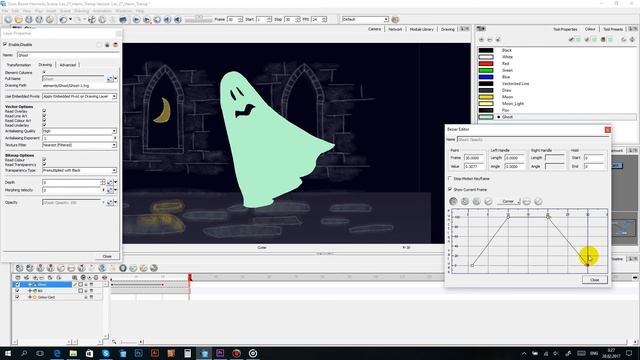Expand the BG layer in timeline
Viewport: 640px width, 360px height.
click(30, 291)
